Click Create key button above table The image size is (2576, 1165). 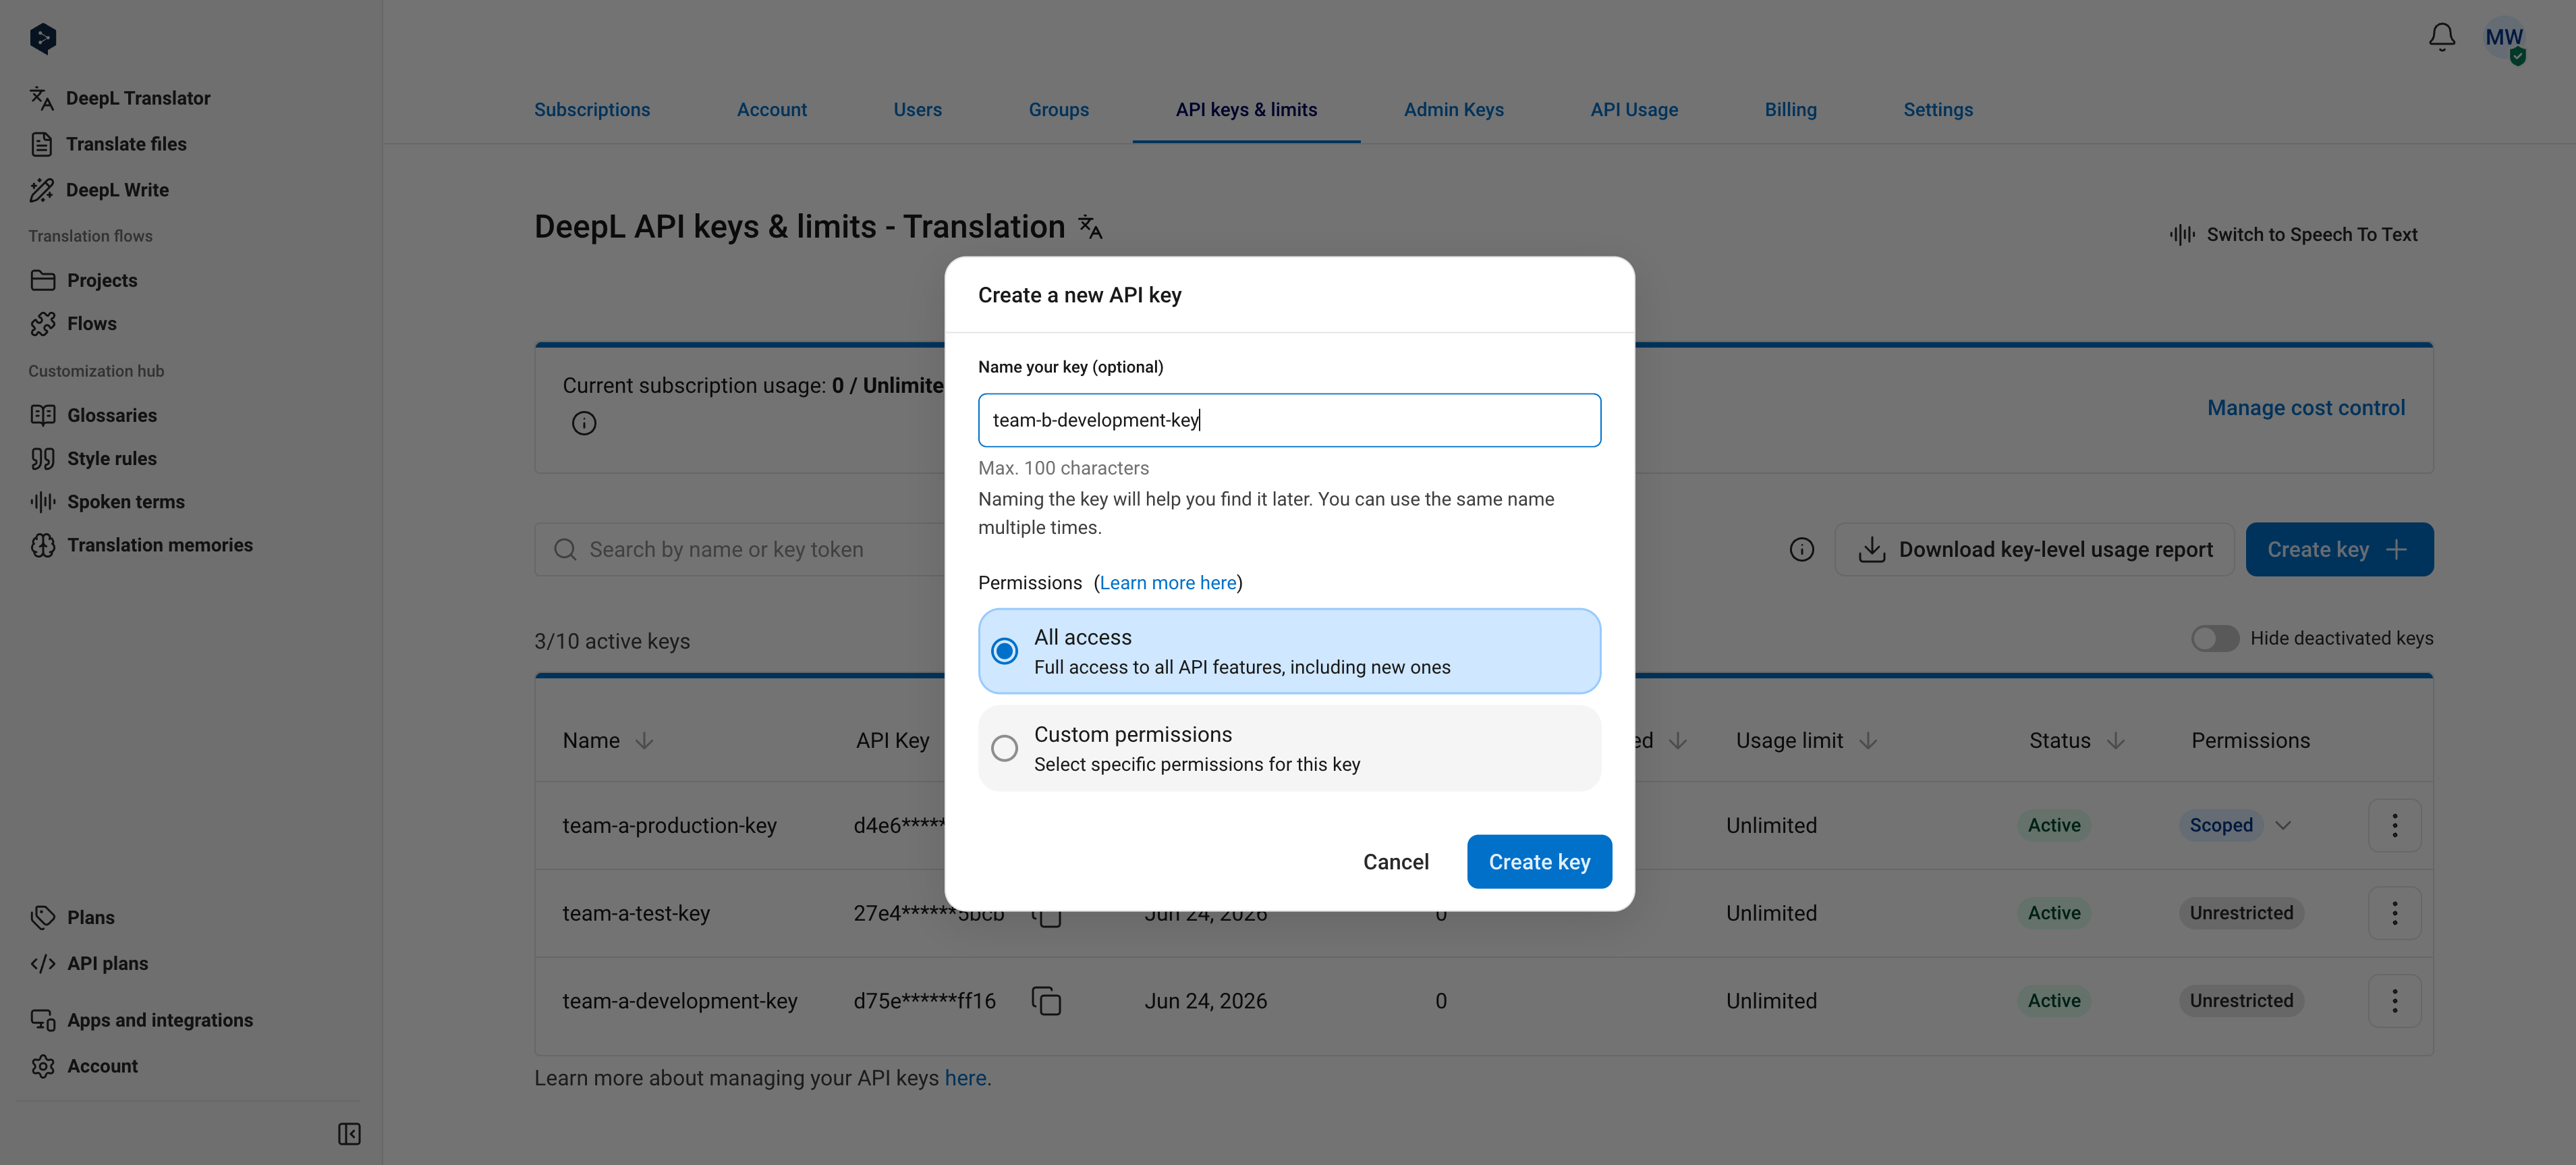point(2339,550)
